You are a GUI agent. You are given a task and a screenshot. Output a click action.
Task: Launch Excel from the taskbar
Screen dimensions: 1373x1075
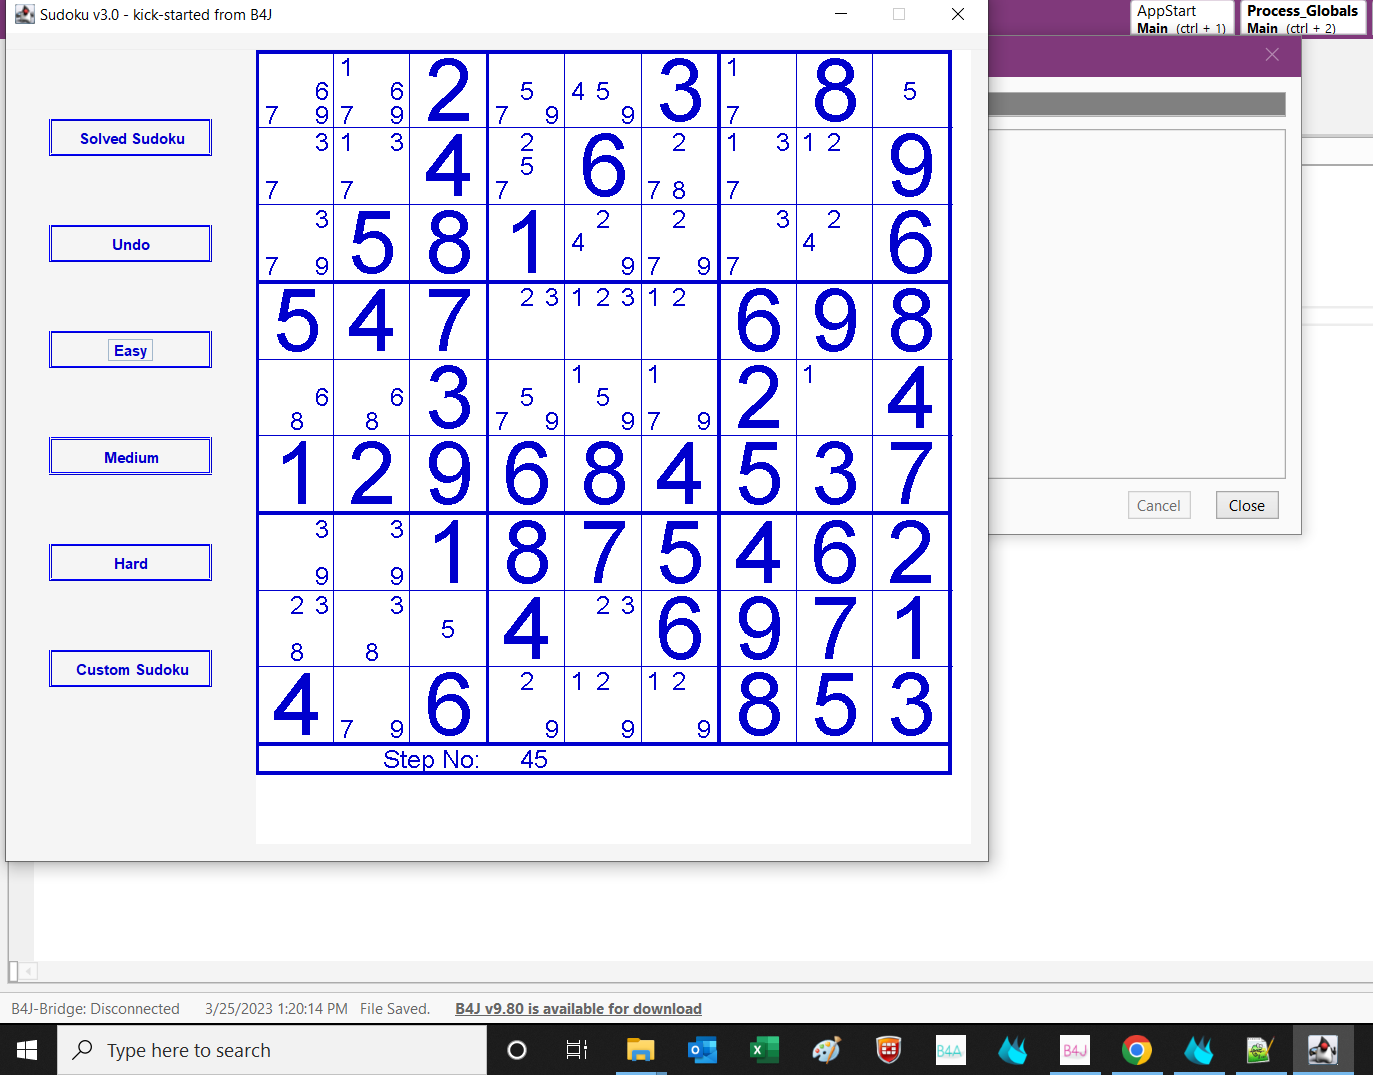click(764, 1050)
